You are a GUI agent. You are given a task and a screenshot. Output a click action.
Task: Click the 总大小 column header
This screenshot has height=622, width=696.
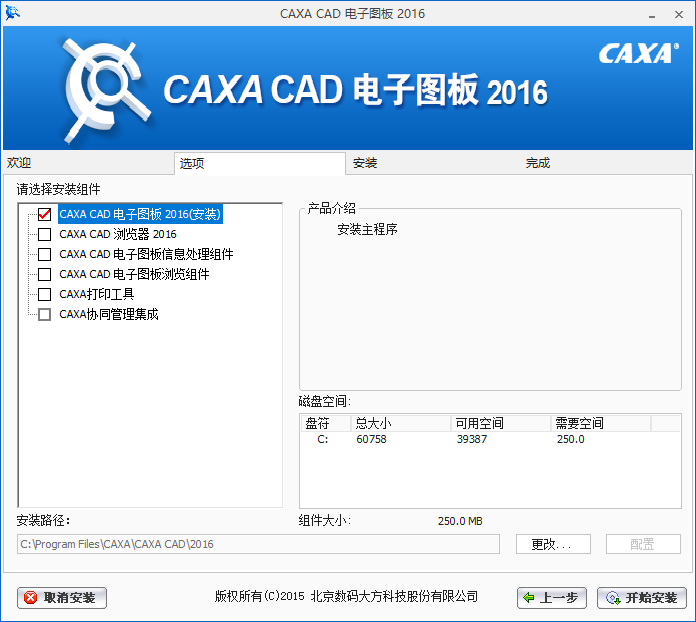[x=401, y=424]
